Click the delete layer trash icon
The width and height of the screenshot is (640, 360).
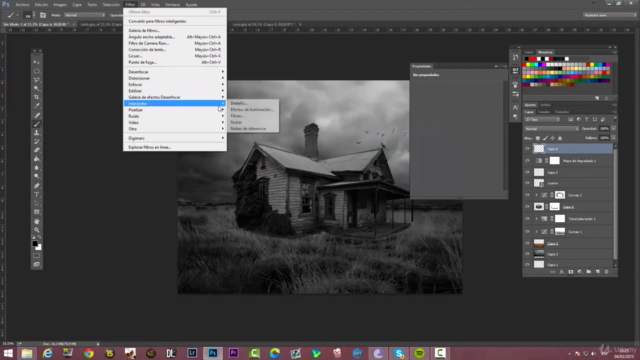[607, 272]
